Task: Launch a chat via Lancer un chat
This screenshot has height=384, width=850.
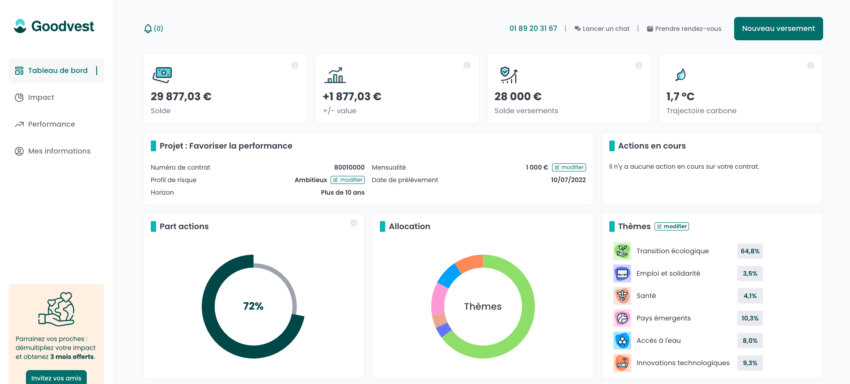Action: (602, 29)
